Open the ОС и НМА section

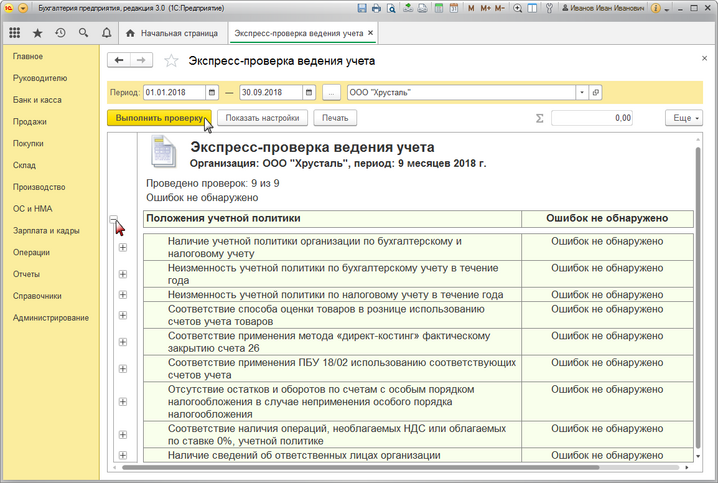pos(33,209)
